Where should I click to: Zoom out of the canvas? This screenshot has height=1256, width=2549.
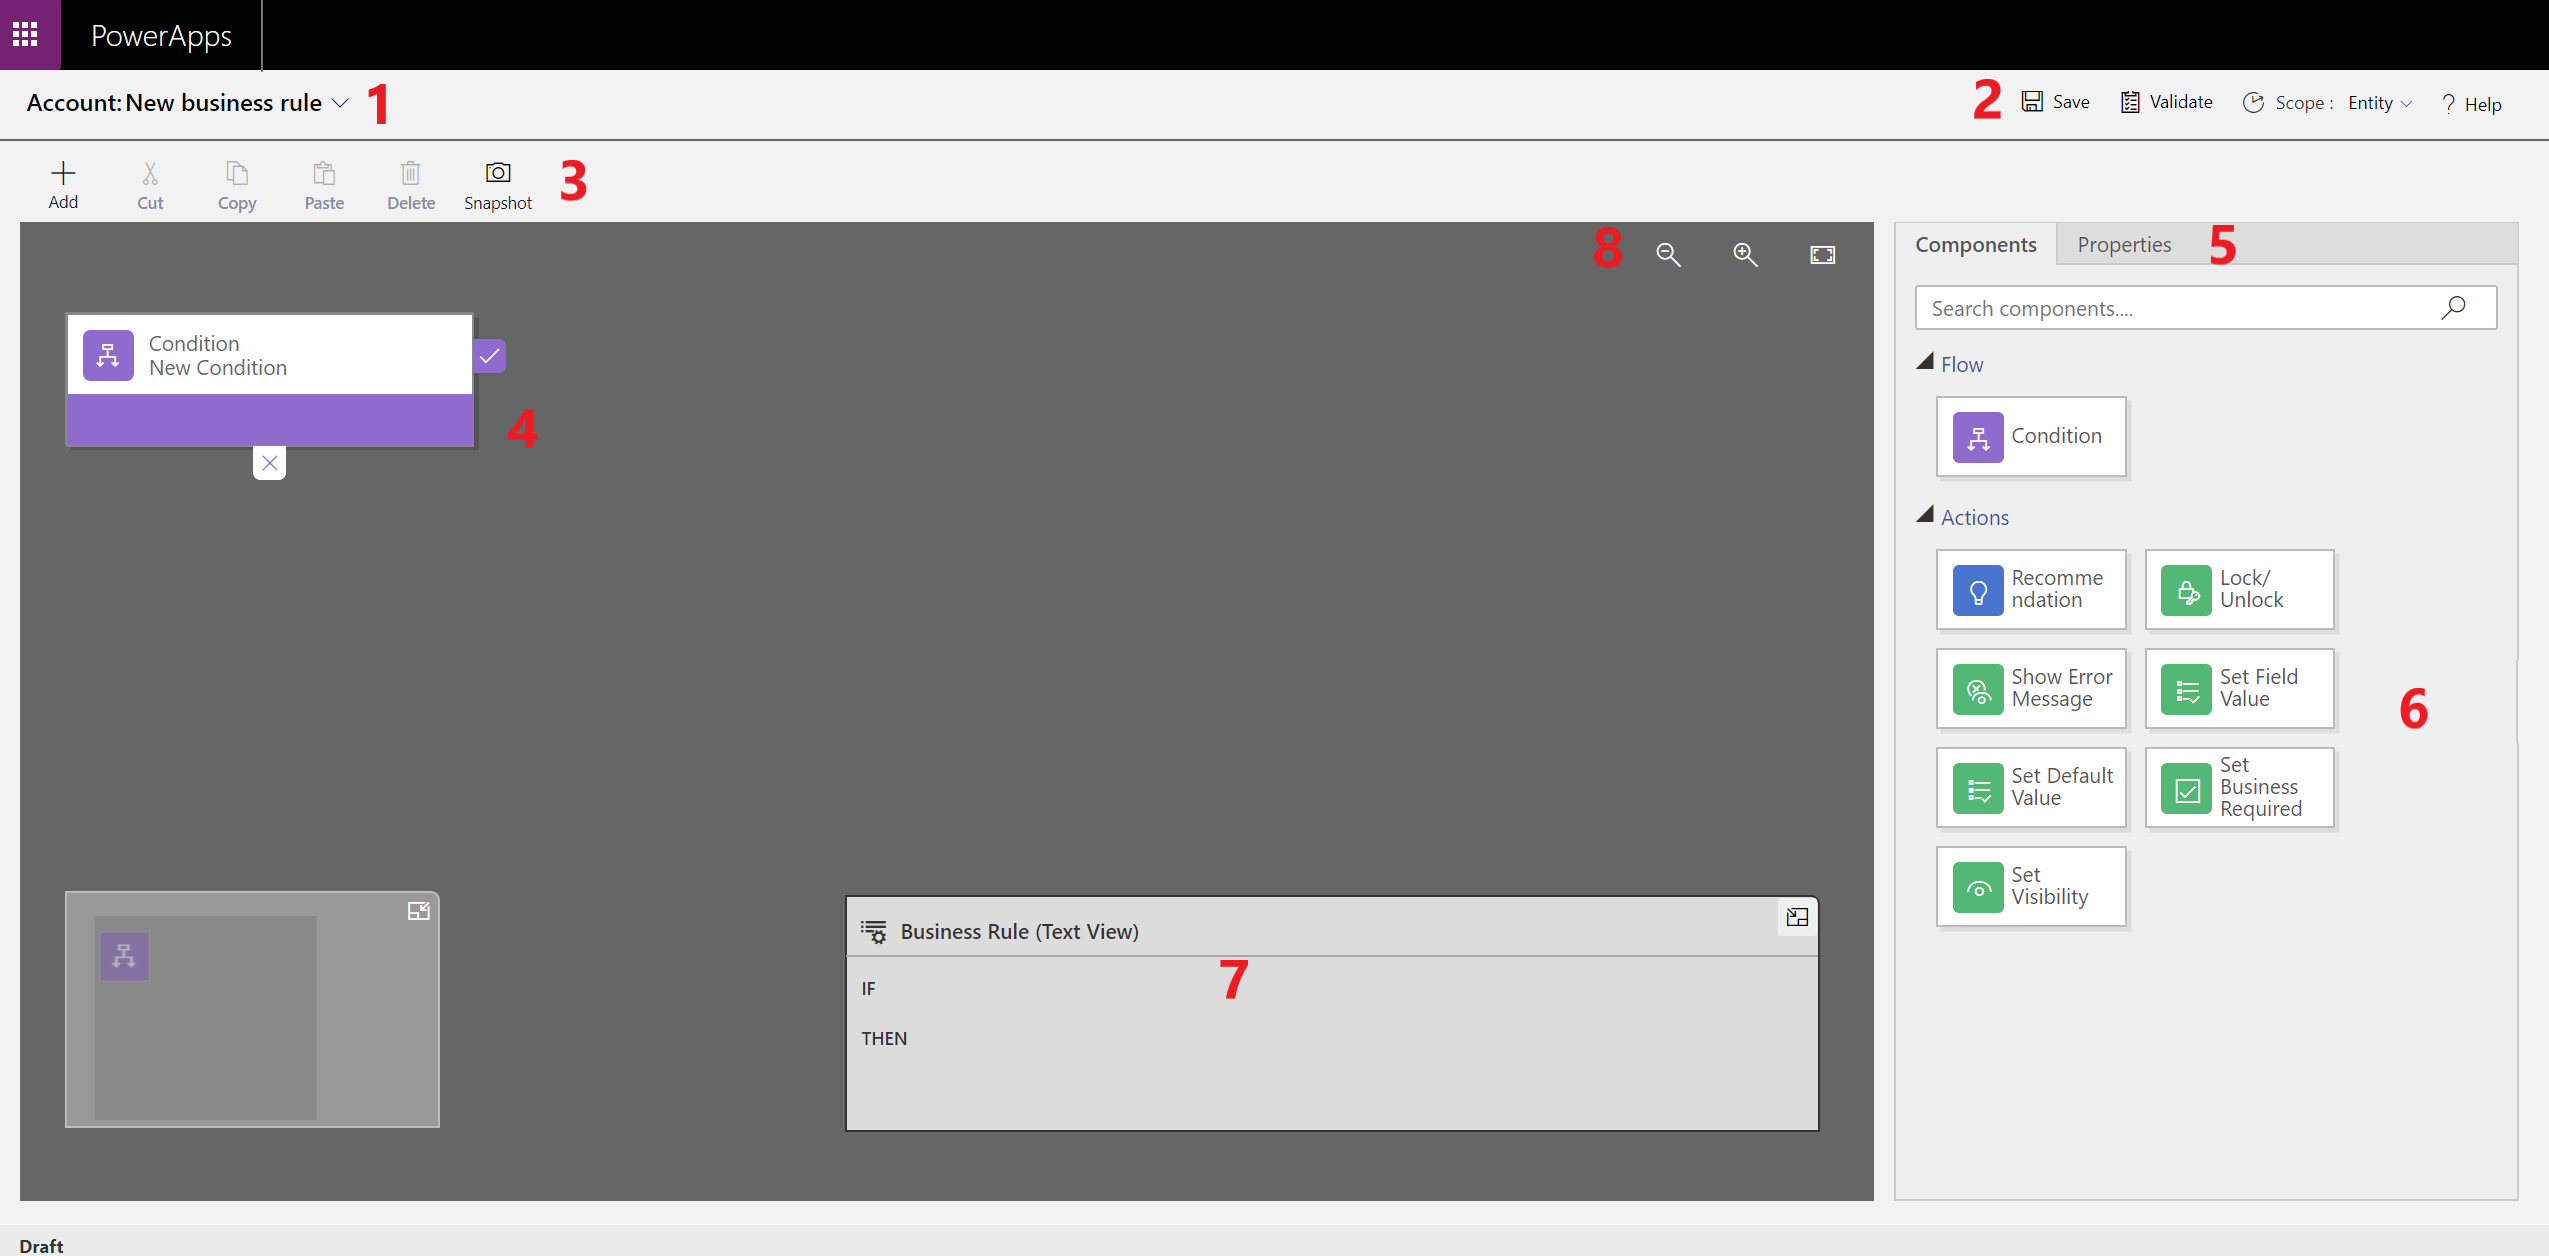1668,254
